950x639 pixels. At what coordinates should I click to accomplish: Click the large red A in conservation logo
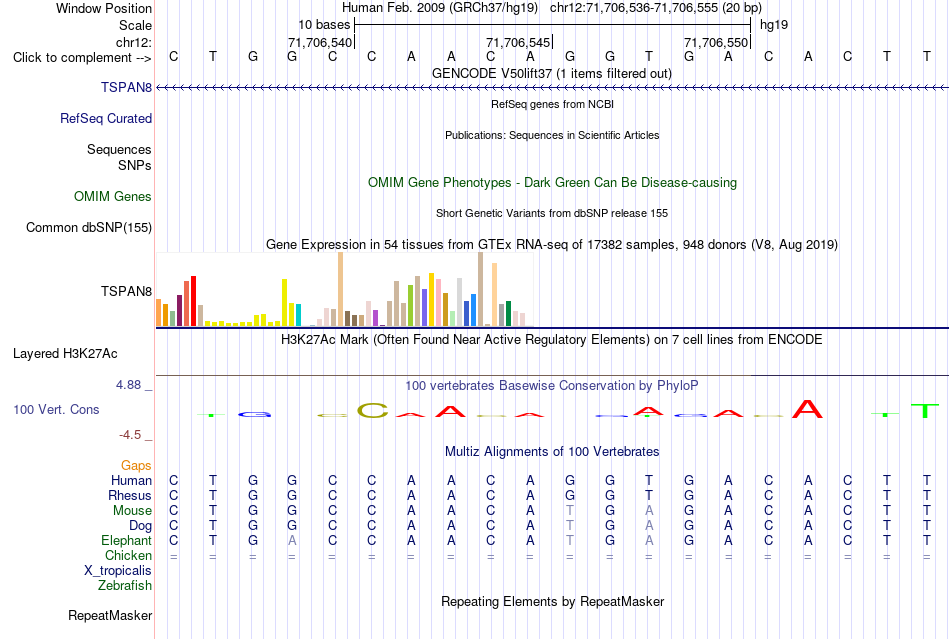[808, 409]
